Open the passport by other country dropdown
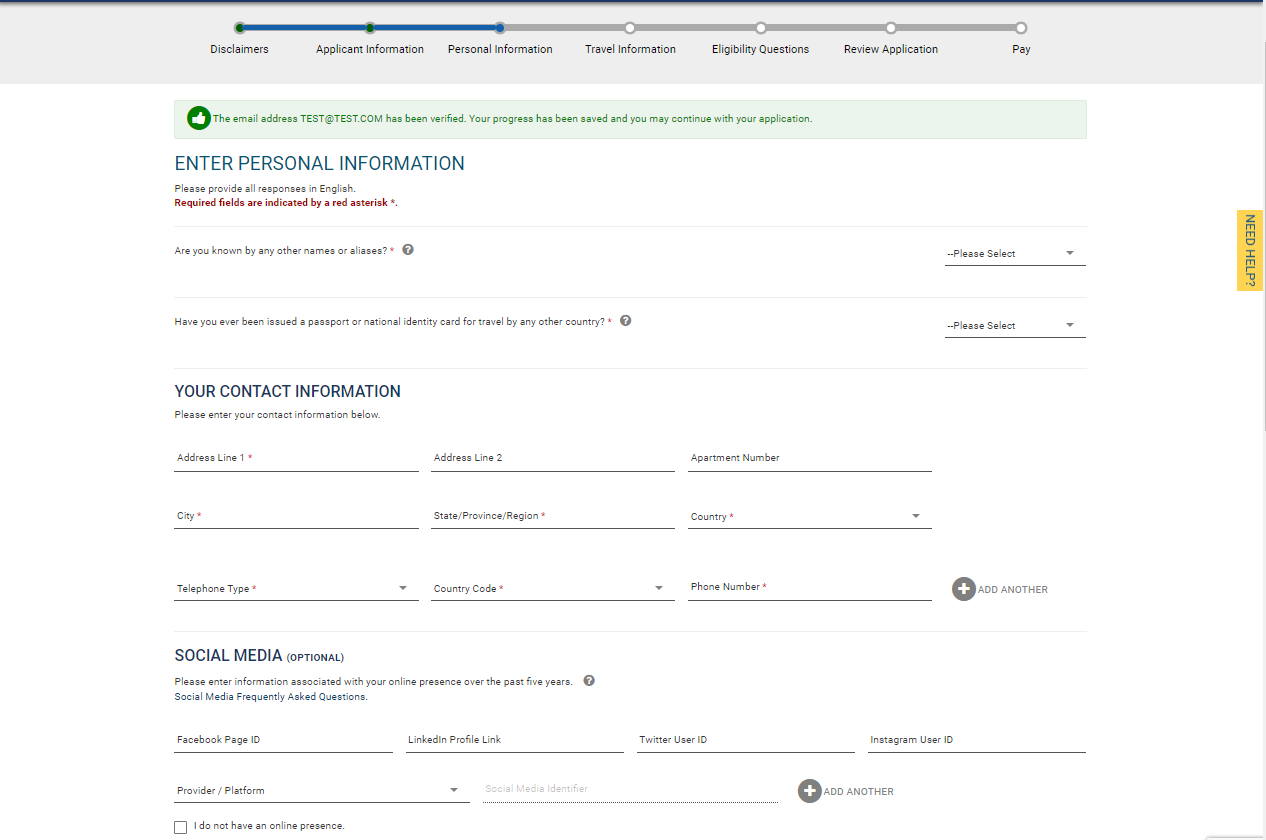Viewport: 1266px width, 840px height. coord(1014,326)
